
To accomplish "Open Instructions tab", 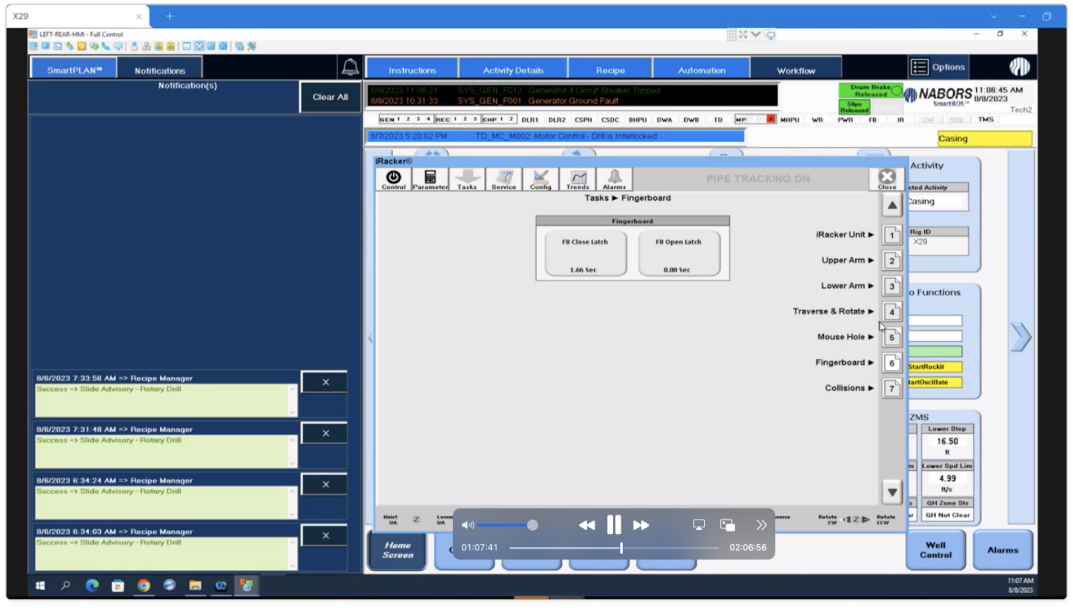I will [x=412, y=70].
